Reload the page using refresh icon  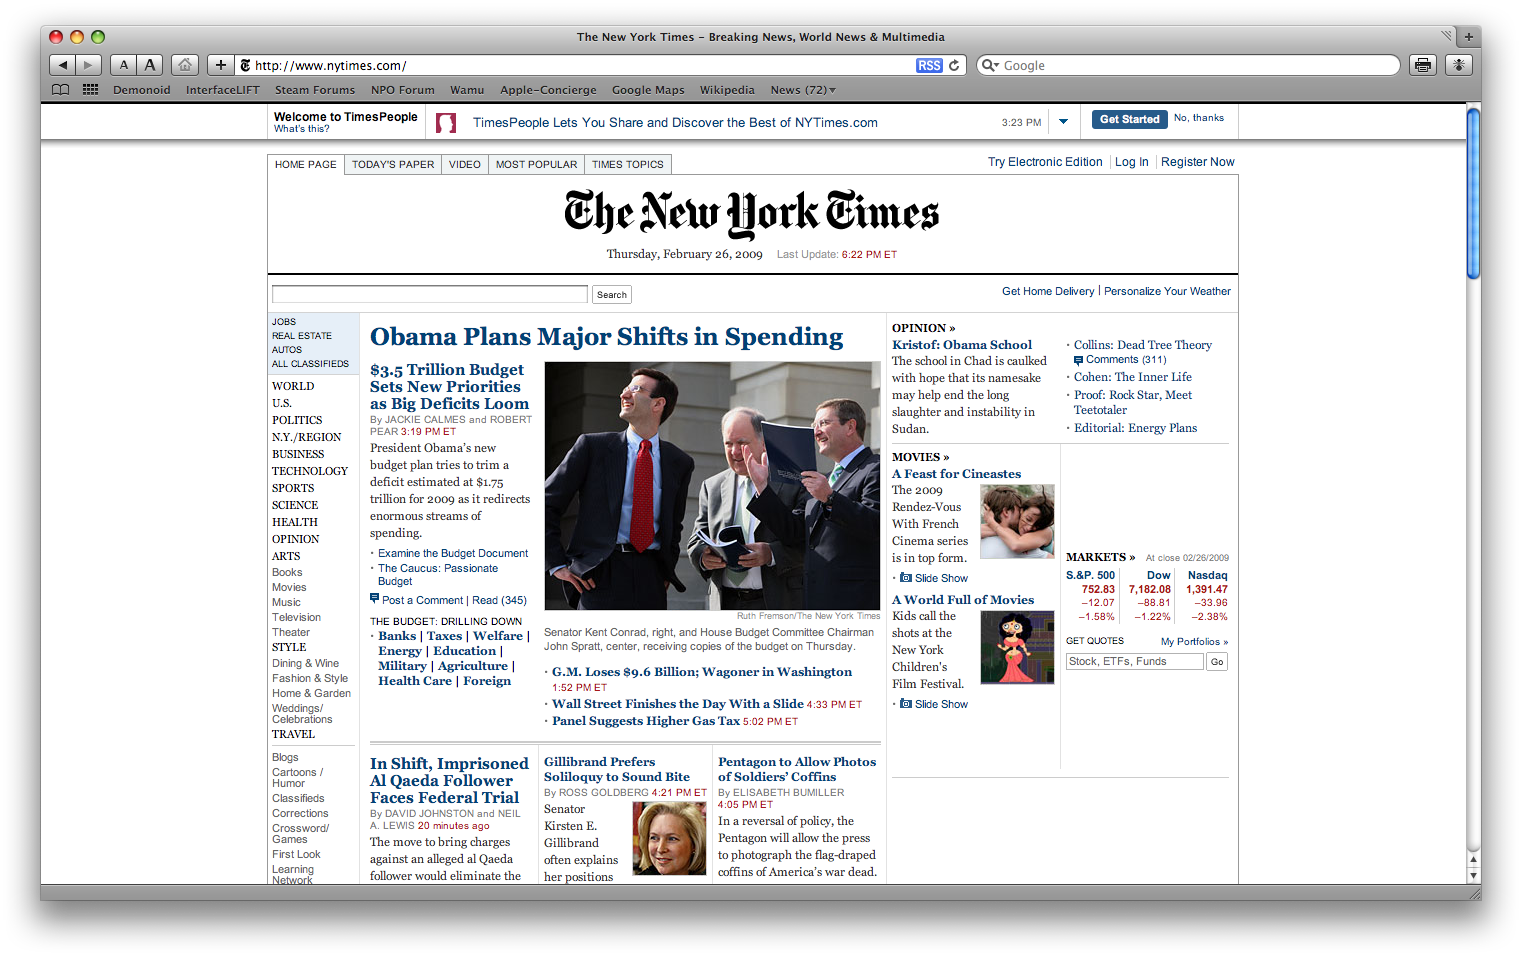[954, 65]
